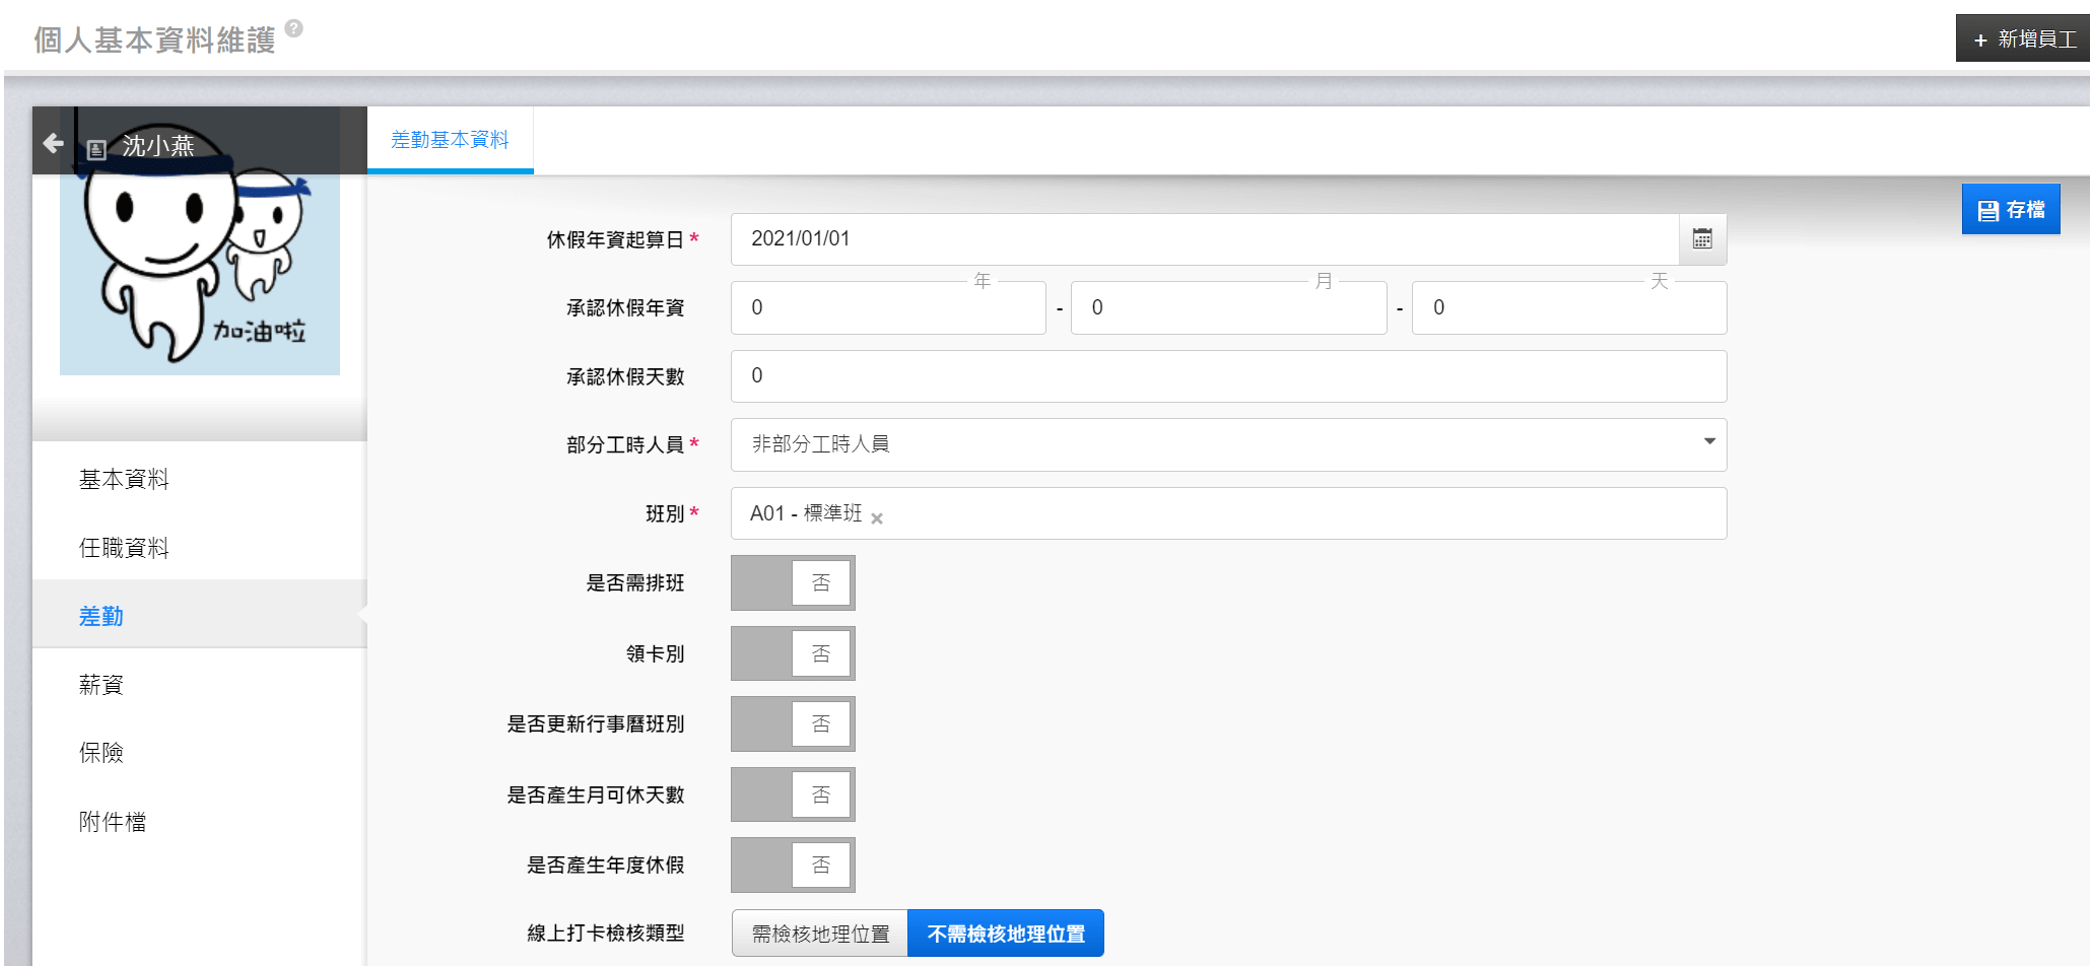Click the 新增員工 button

[x=2023, y=39]
